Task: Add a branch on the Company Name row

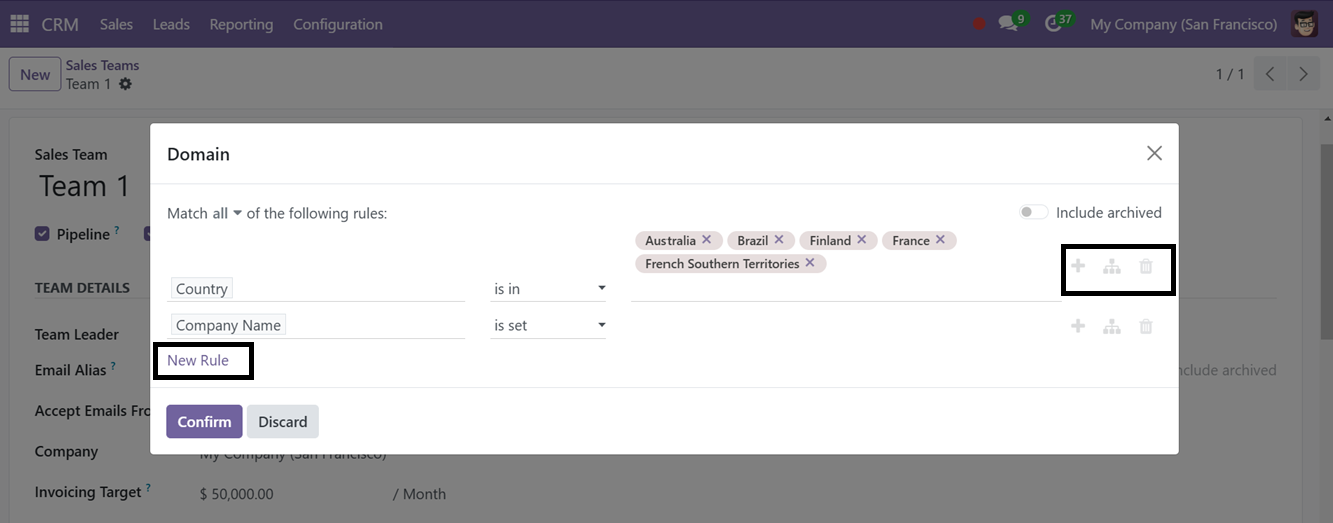Action: [1112, 326]
